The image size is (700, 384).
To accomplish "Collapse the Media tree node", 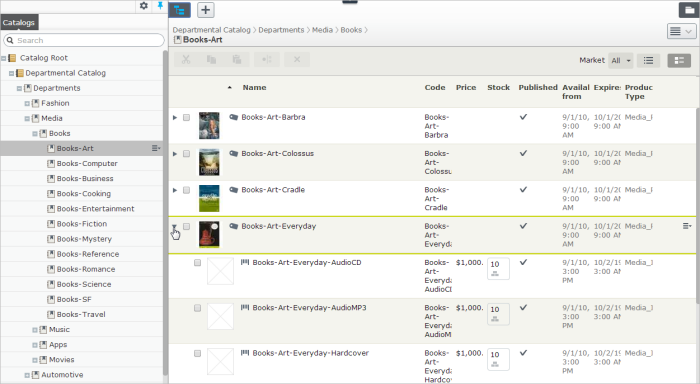I will [27, 118].
